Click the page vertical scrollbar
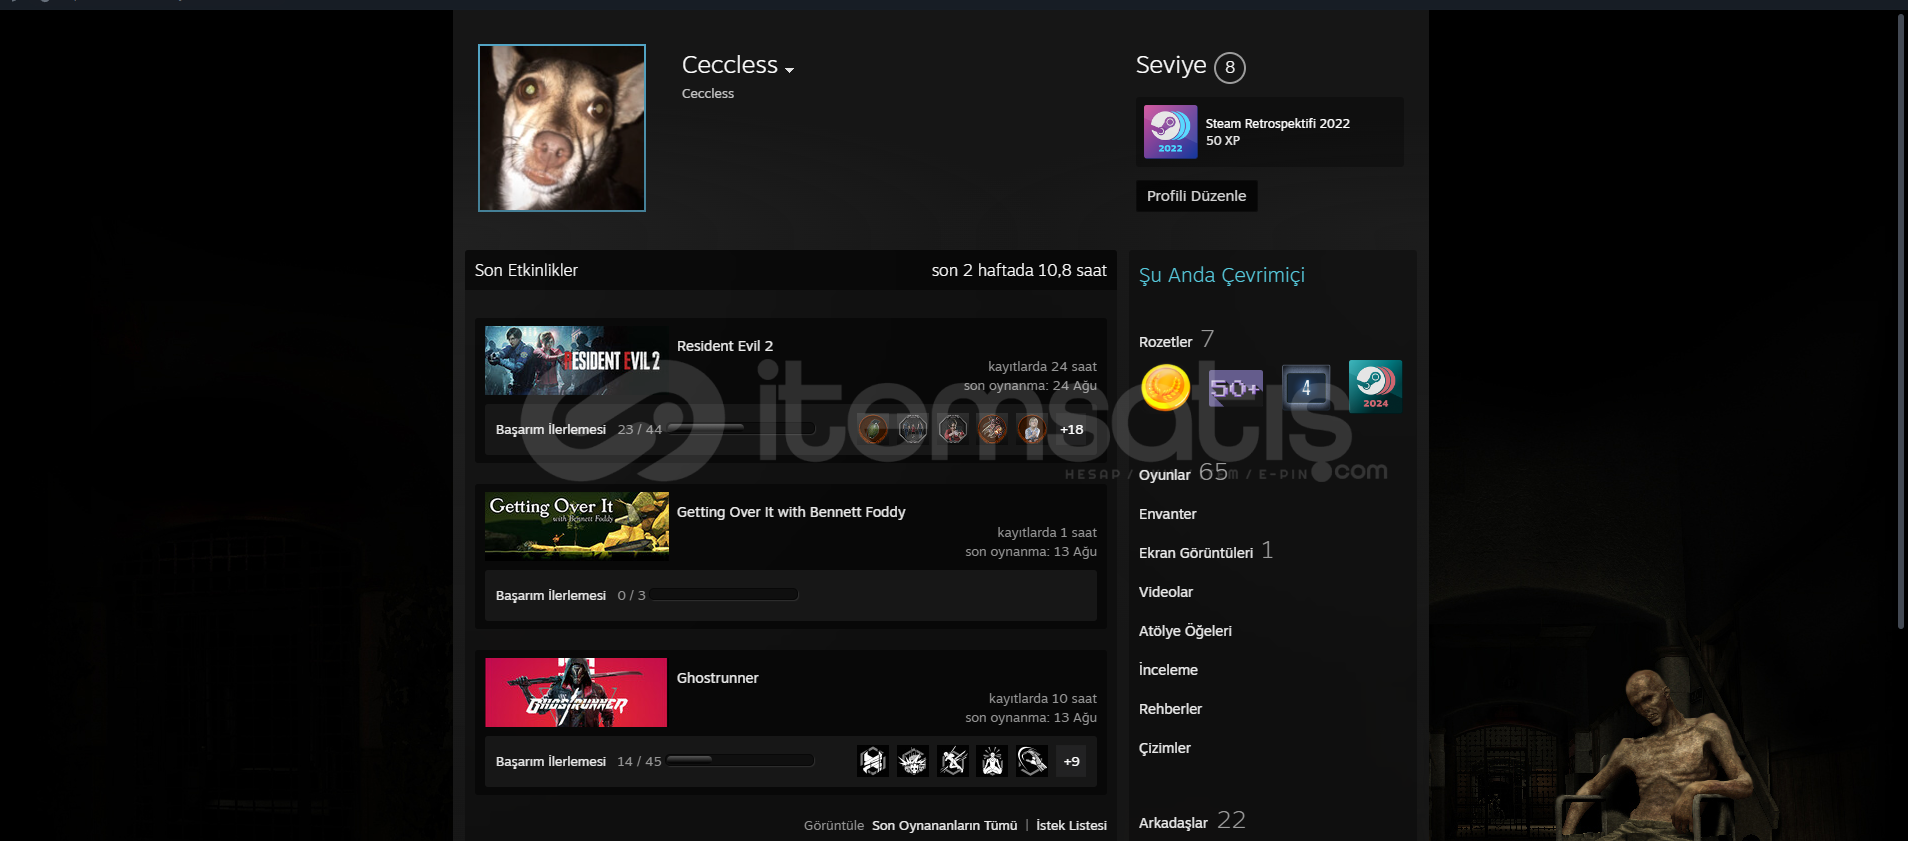 [x=1901, y=320]
